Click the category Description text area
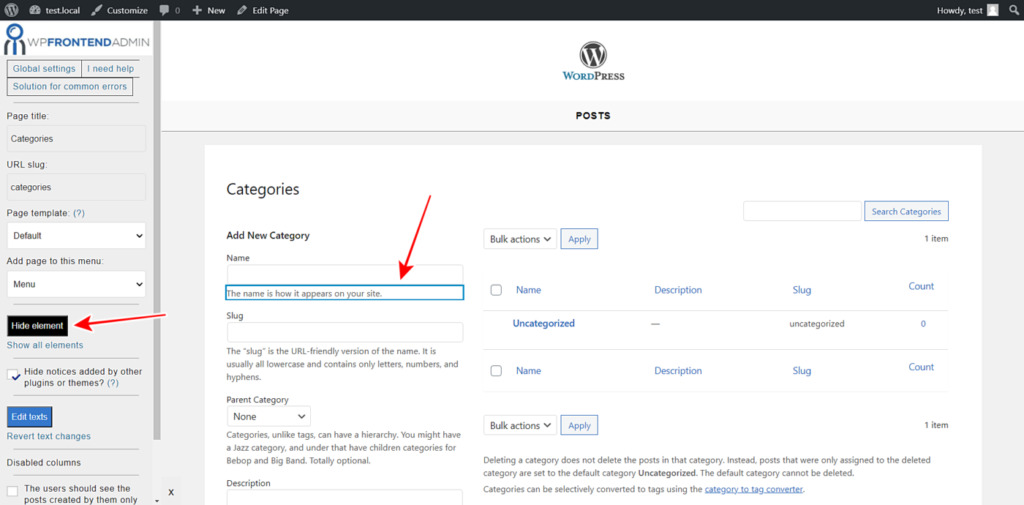This screenshot has width=1024, height=505. (345, 497)
